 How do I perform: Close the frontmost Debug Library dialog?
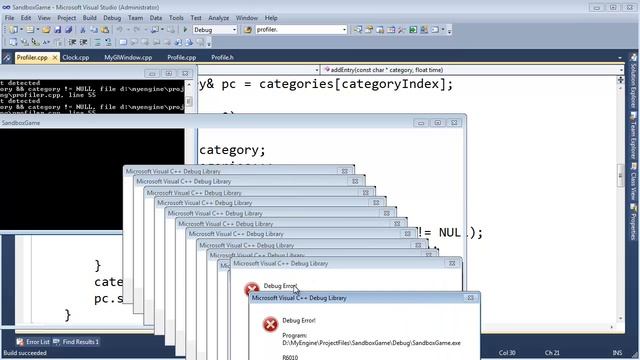[x=471, y=298]
